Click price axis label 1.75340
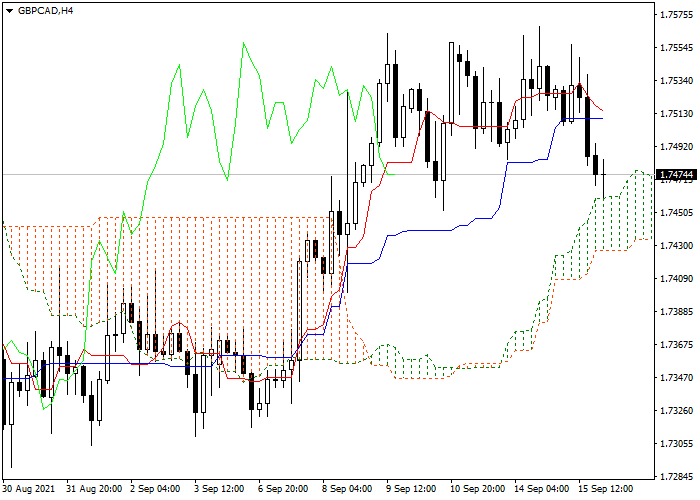 point(676,81)
